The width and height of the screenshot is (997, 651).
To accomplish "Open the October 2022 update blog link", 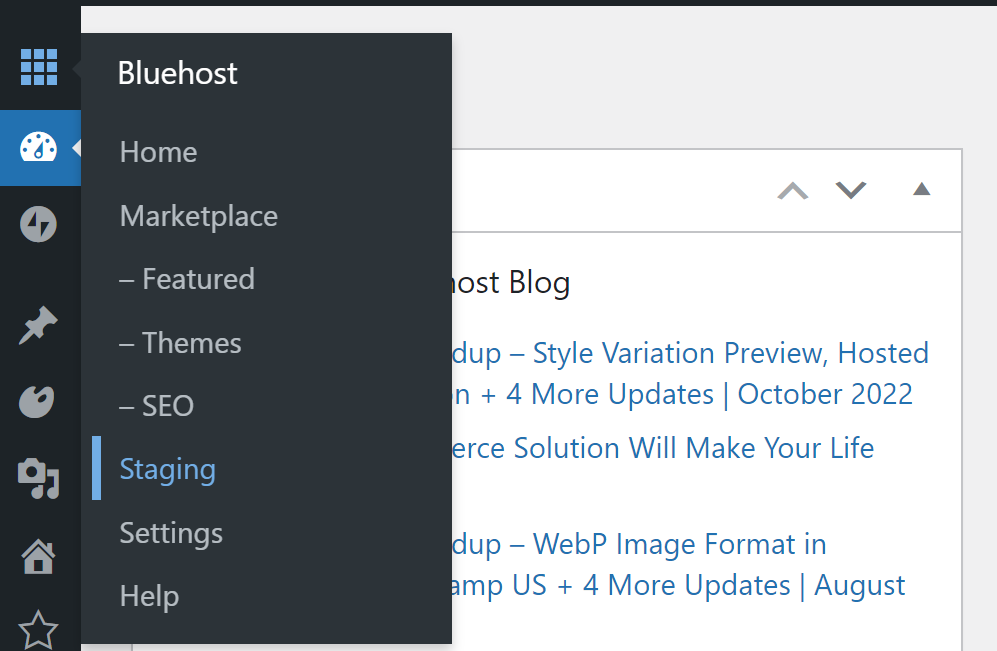I will coord(700,373).
